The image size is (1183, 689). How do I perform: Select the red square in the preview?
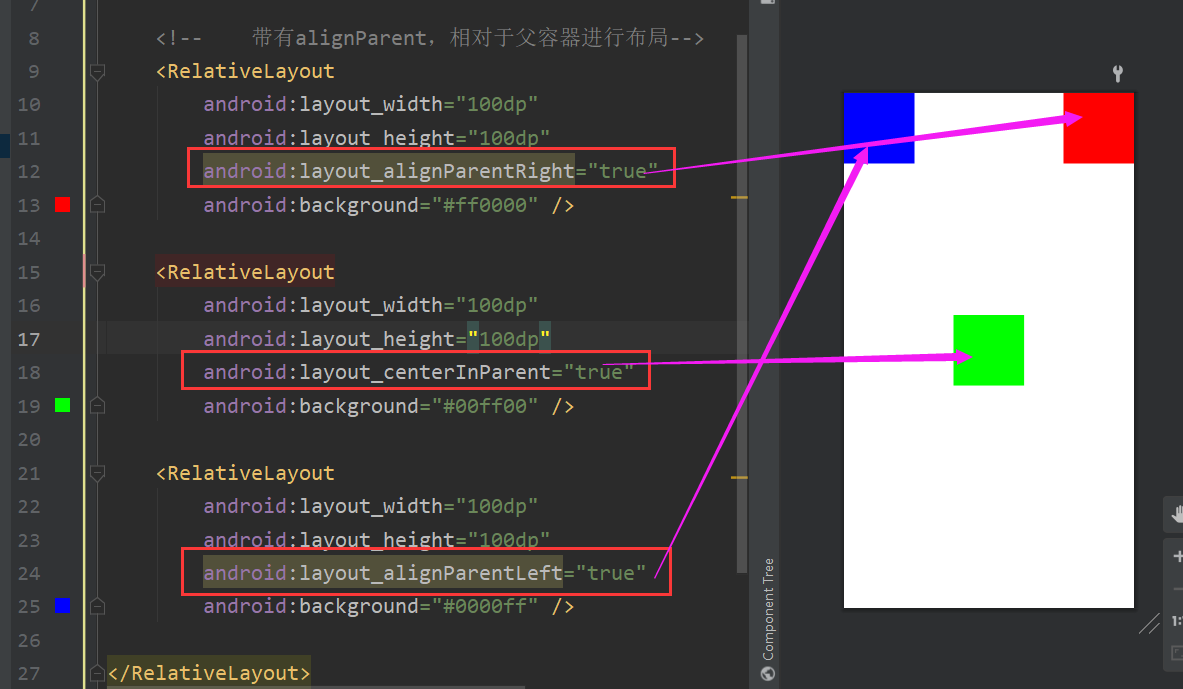click(x=1098, y=127)
